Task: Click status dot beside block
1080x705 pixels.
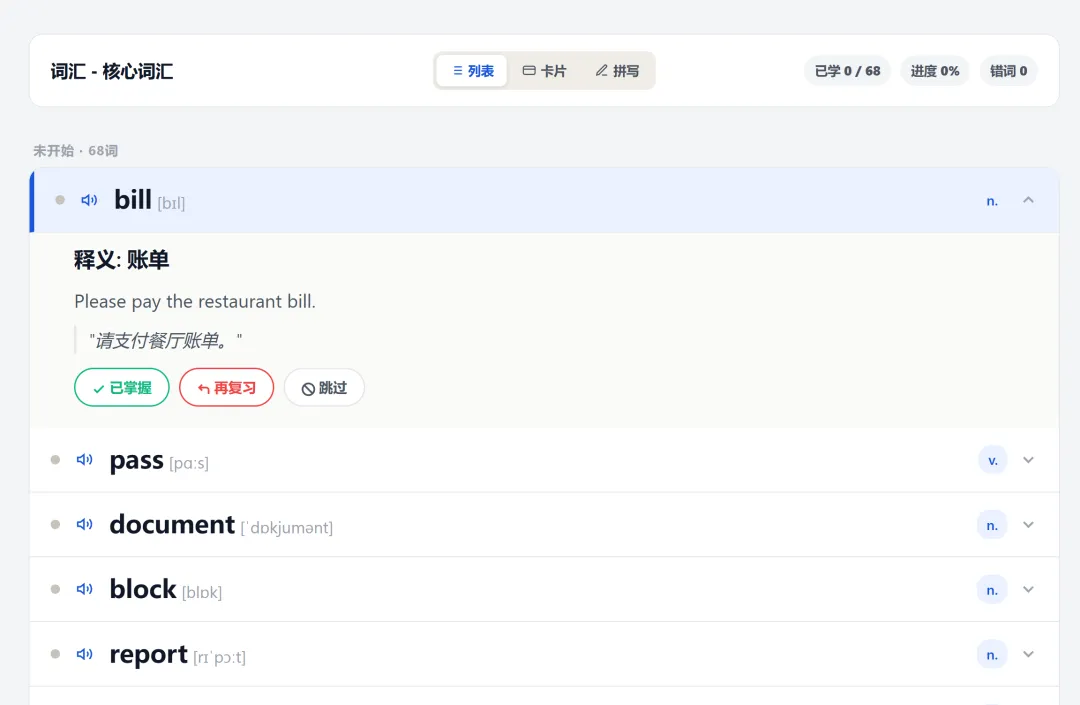Action: coord(55,589)
